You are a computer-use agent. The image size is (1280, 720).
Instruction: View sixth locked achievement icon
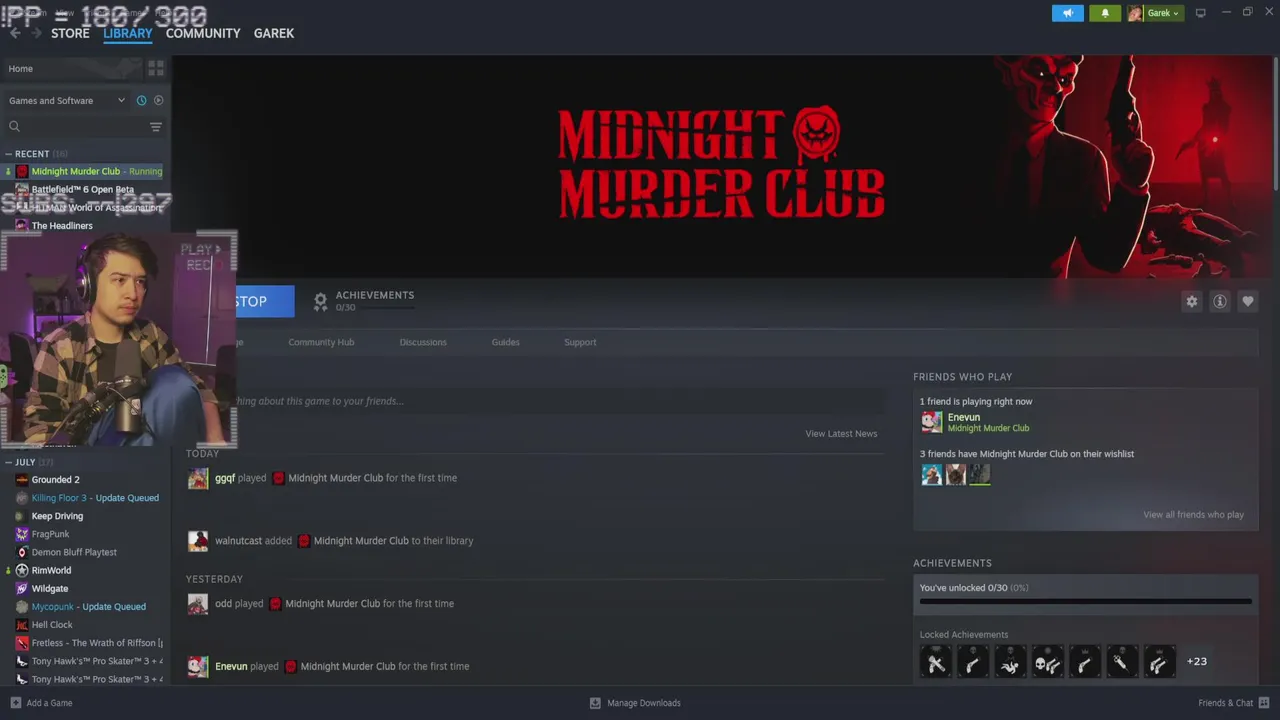(1122, 661)
